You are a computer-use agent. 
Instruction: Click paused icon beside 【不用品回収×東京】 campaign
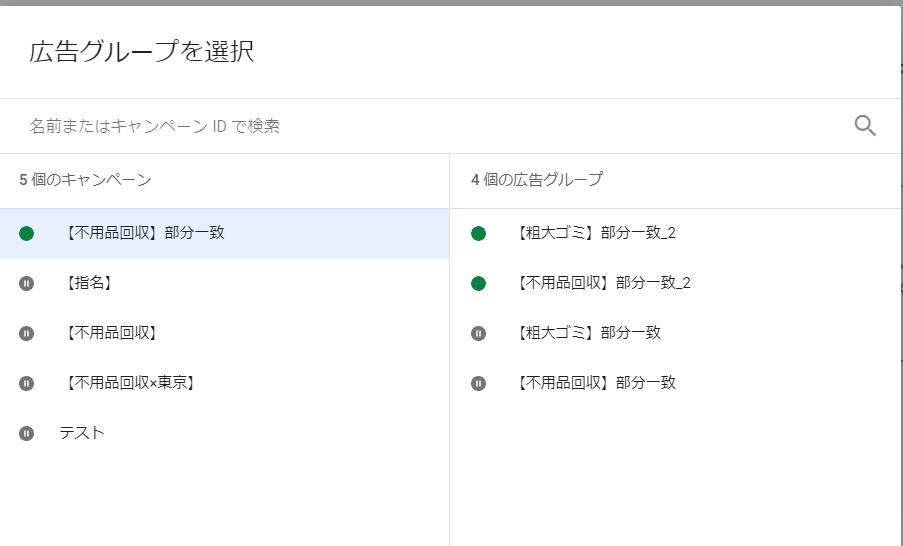tap(26, 384)
